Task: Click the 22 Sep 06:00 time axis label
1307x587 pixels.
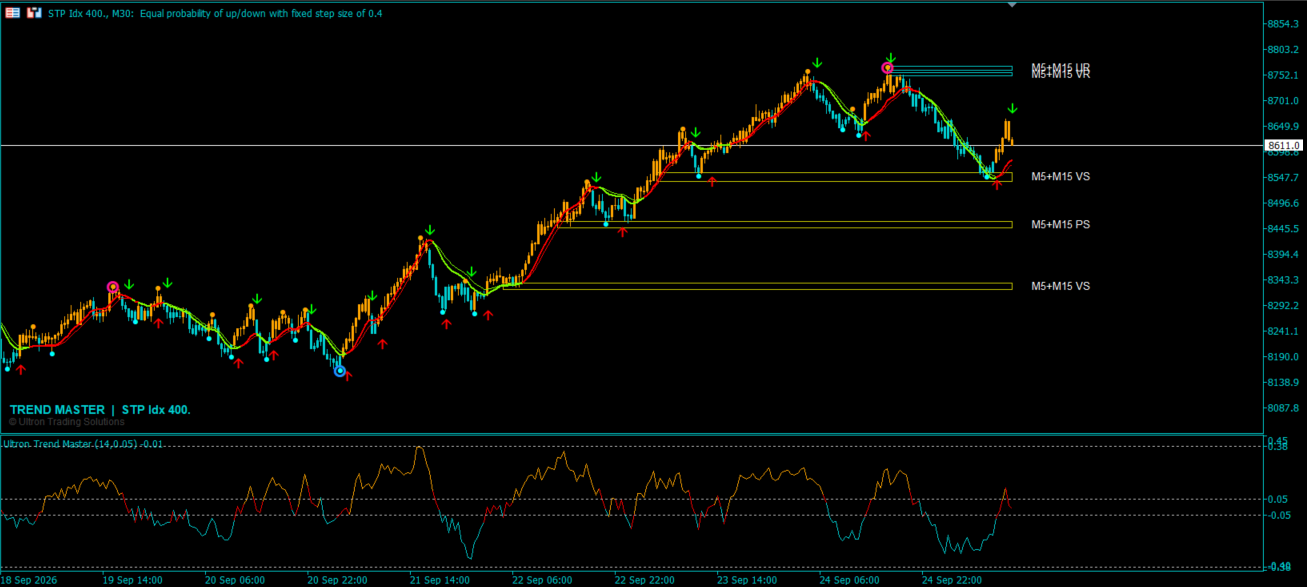Action: click(541, 579)
